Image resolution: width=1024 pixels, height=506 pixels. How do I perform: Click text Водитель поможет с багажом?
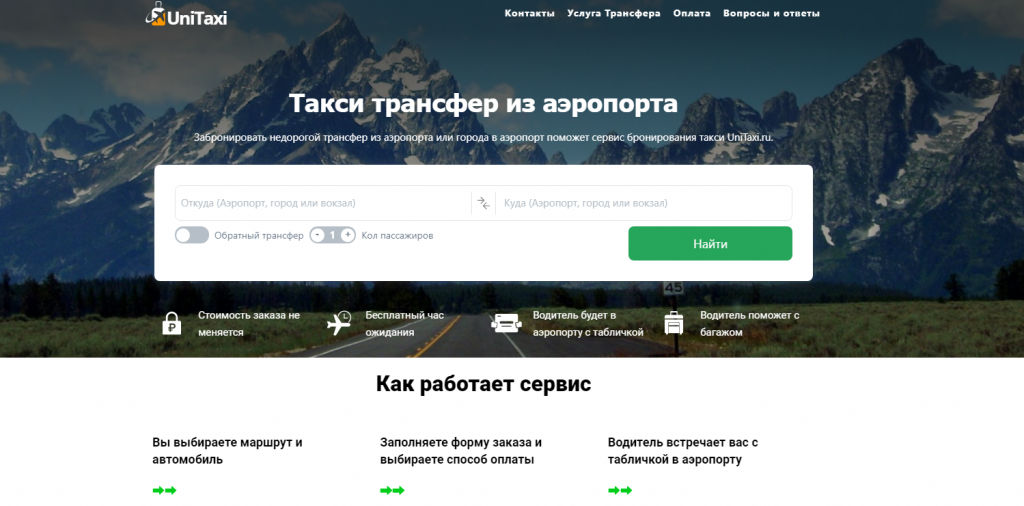click(750, 323)
